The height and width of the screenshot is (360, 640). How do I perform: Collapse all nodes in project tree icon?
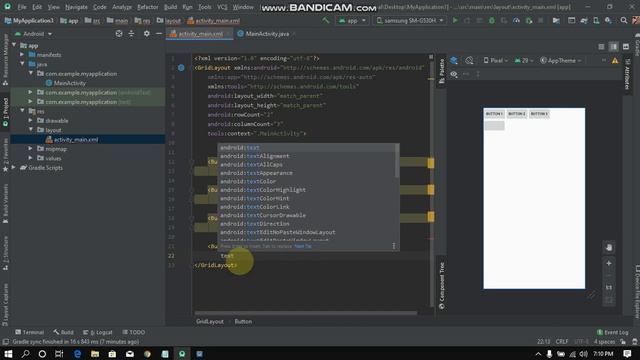(131, 34)
